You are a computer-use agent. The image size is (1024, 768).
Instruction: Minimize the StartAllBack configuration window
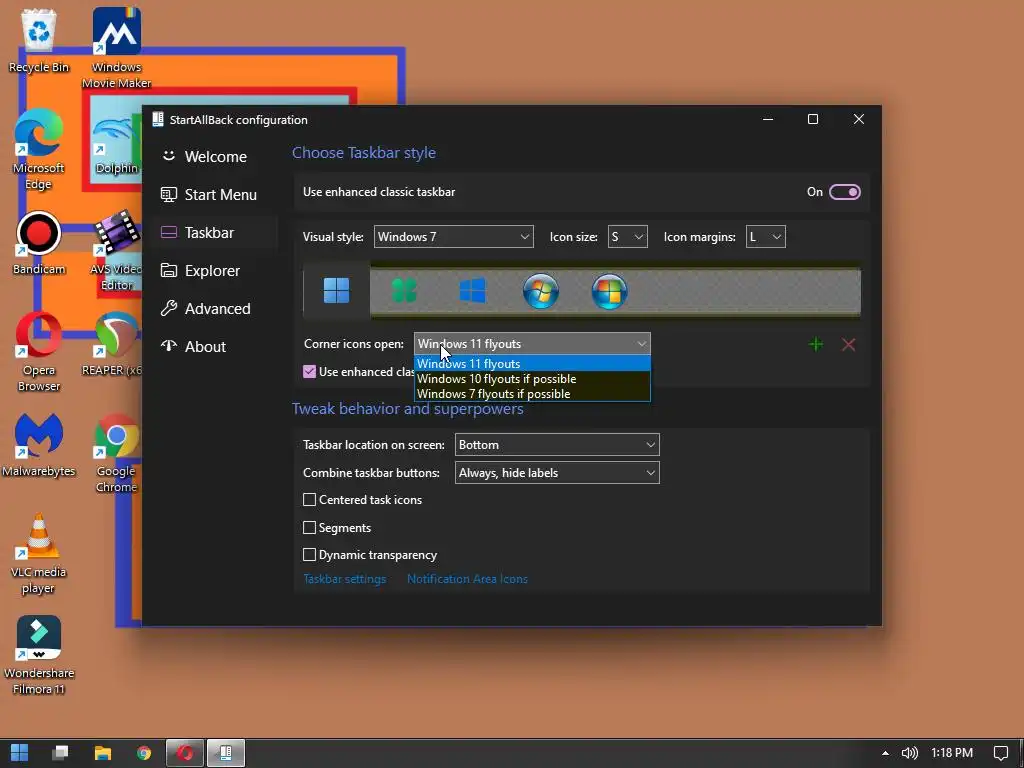pos(768,119)
